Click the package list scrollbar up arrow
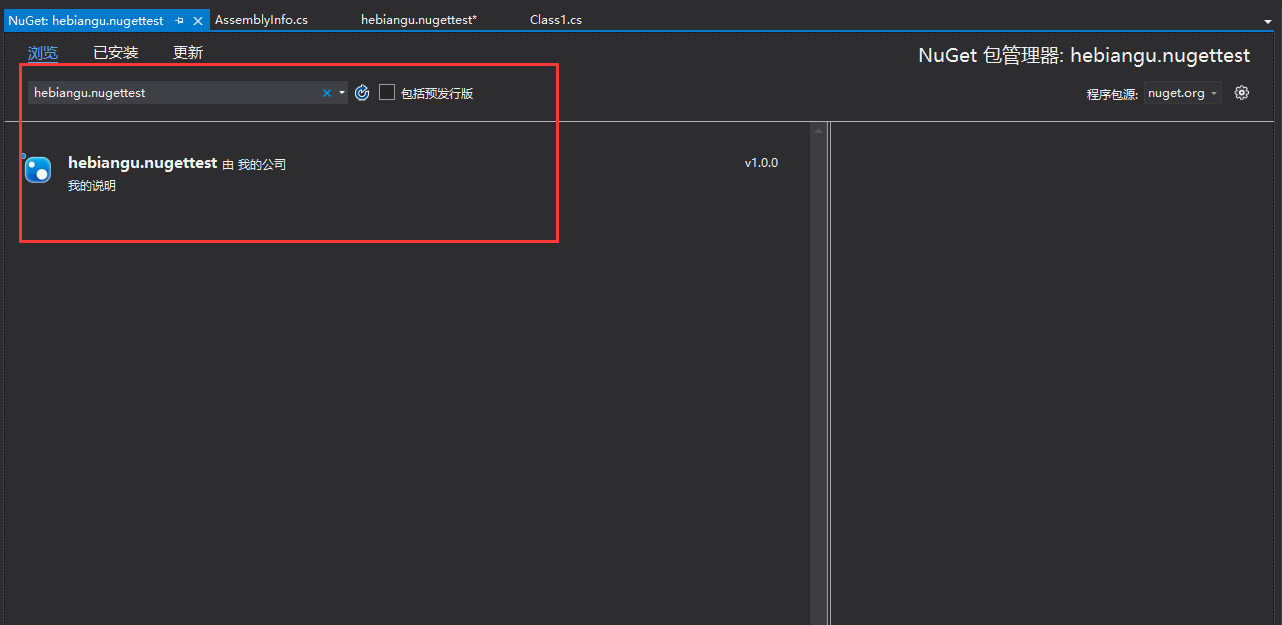The width and height of the screenshot is (1282, 625). click(818, 131)
